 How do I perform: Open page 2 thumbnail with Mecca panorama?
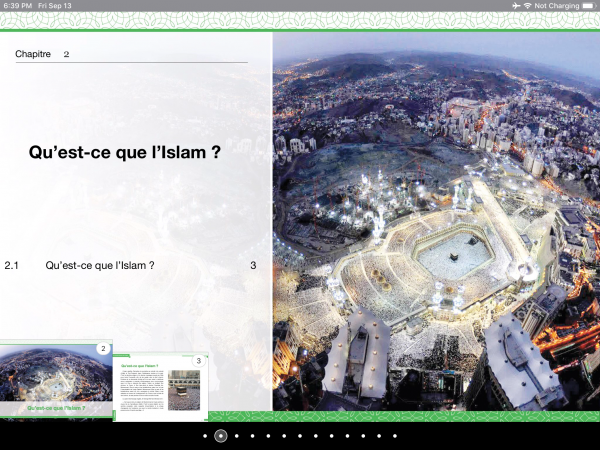point(55,380)
